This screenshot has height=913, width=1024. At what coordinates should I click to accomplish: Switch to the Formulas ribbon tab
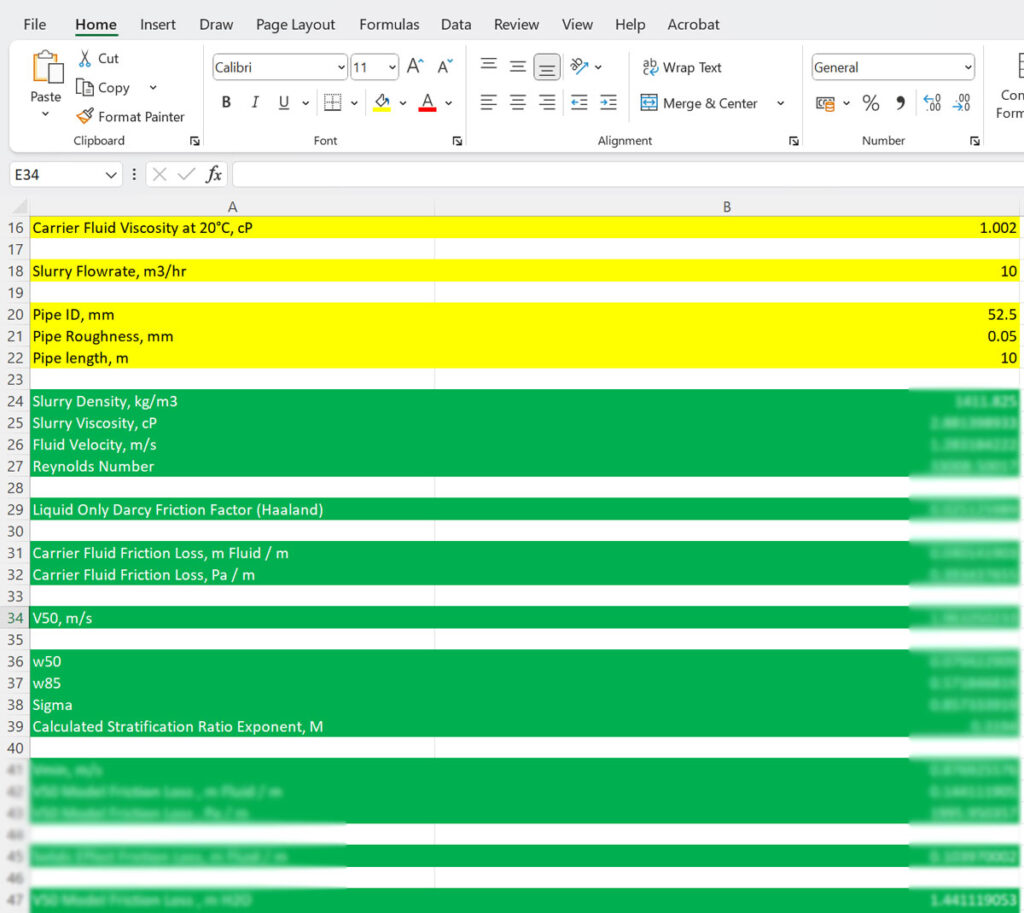pyautogui.click(x=389, y=24)
